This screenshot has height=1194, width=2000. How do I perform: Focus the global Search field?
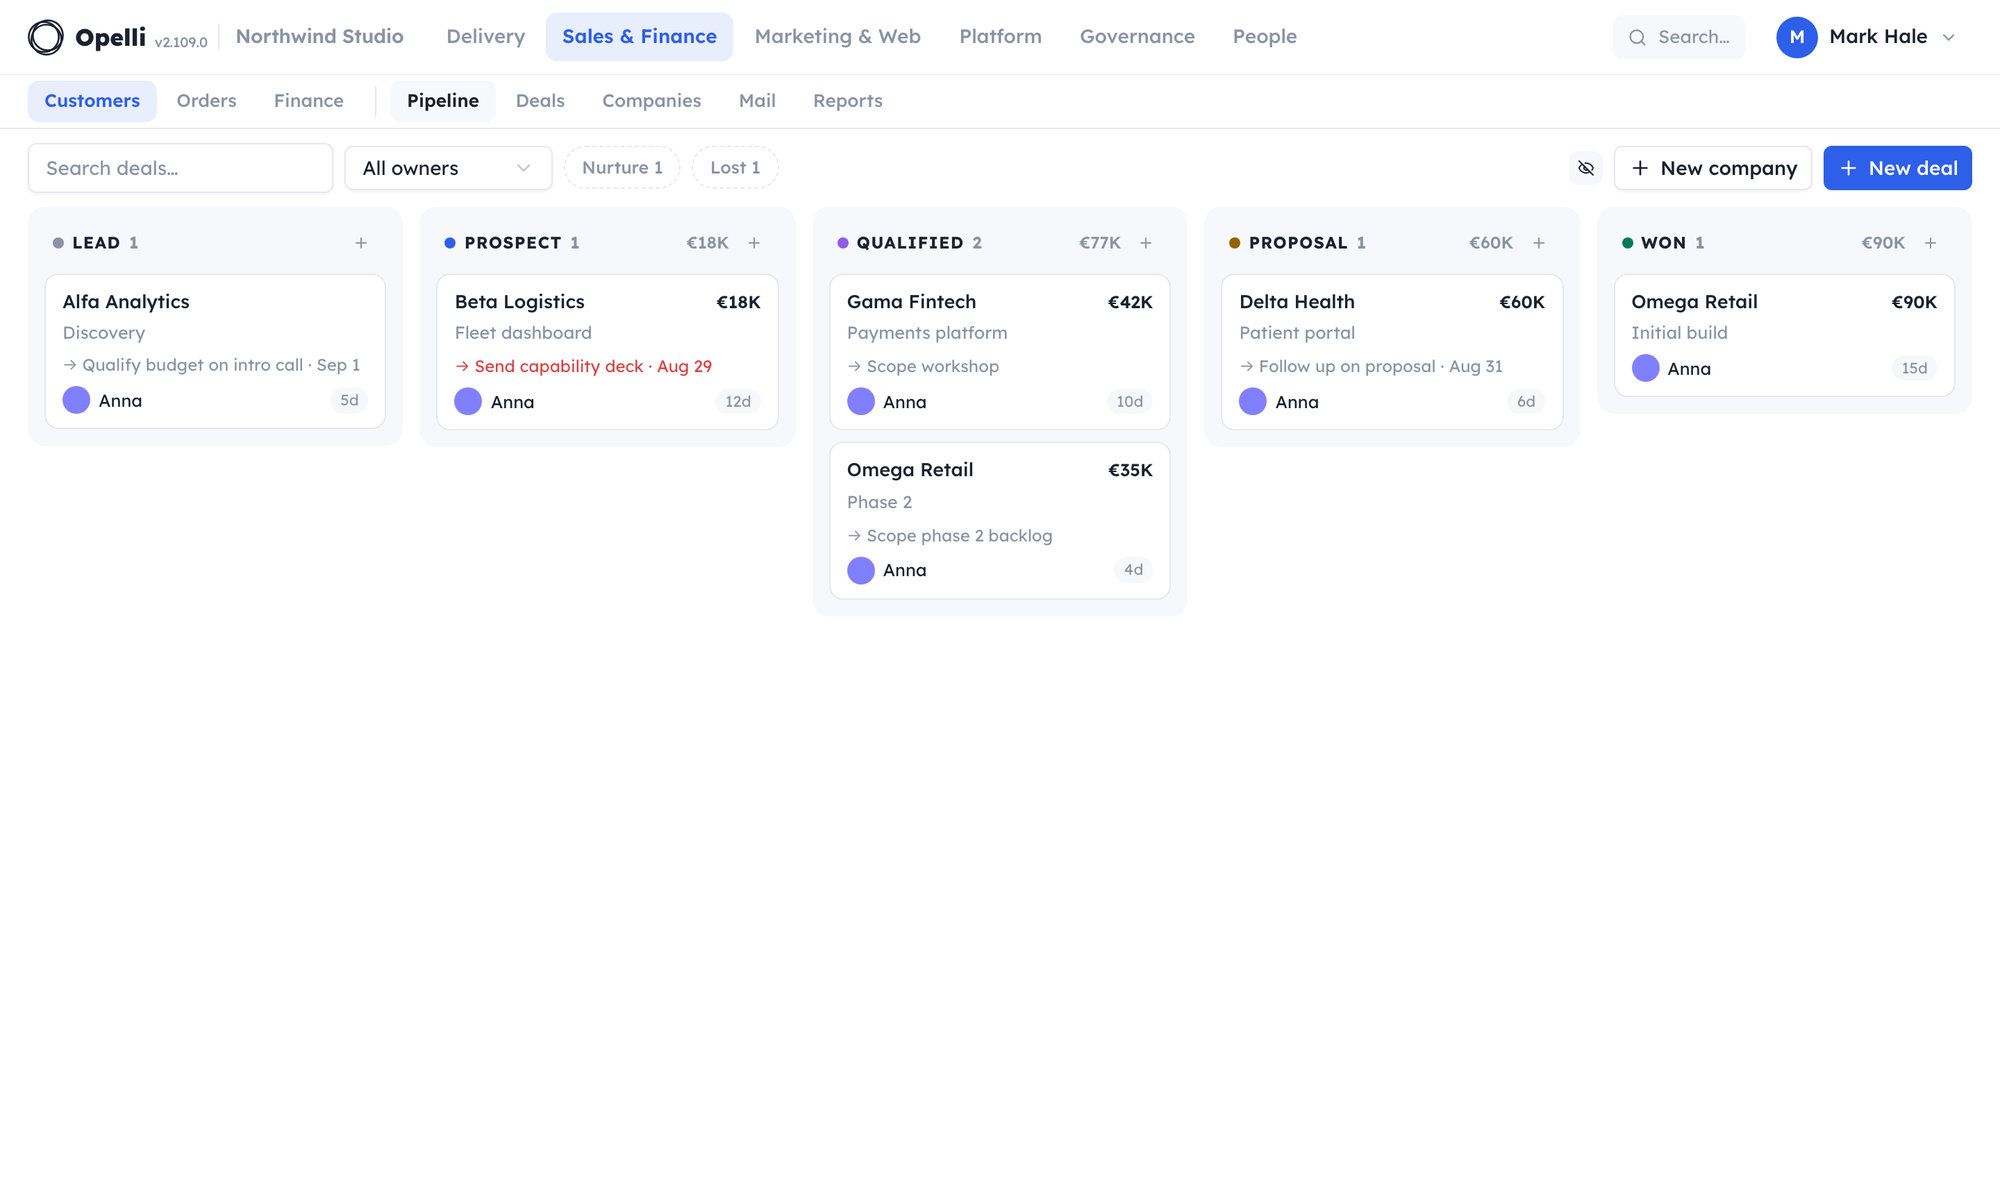pos(1679,37)
